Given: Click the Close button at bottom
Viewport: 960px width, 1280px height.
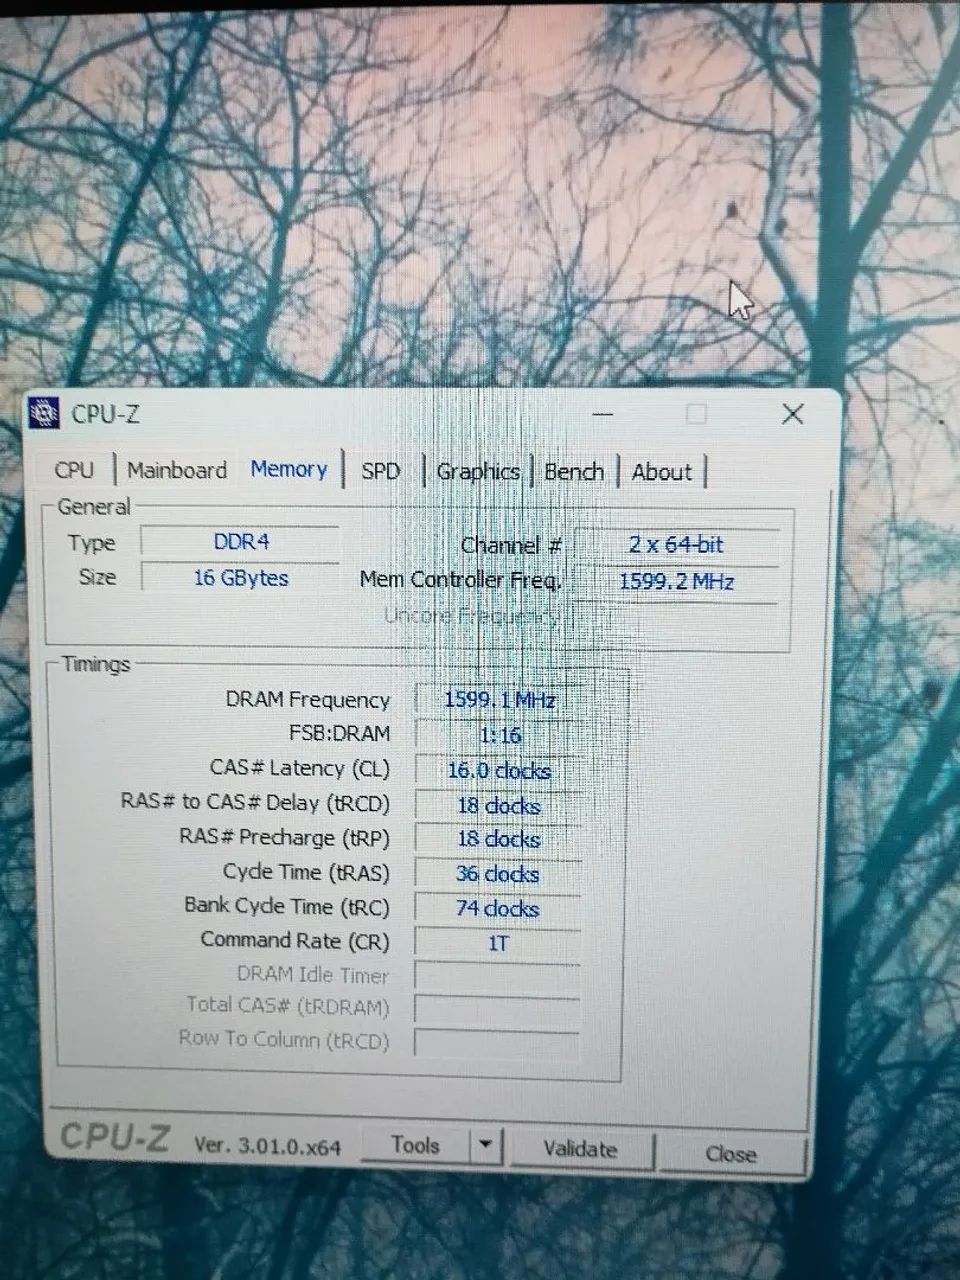Looking at the screenshot, I should coord(731,1153).
